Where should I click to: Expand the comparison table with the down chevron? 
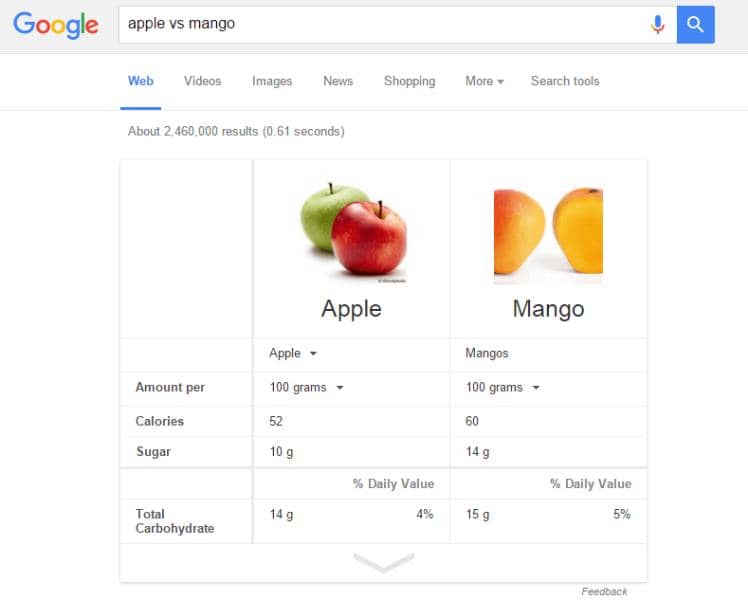coord(384,563)
